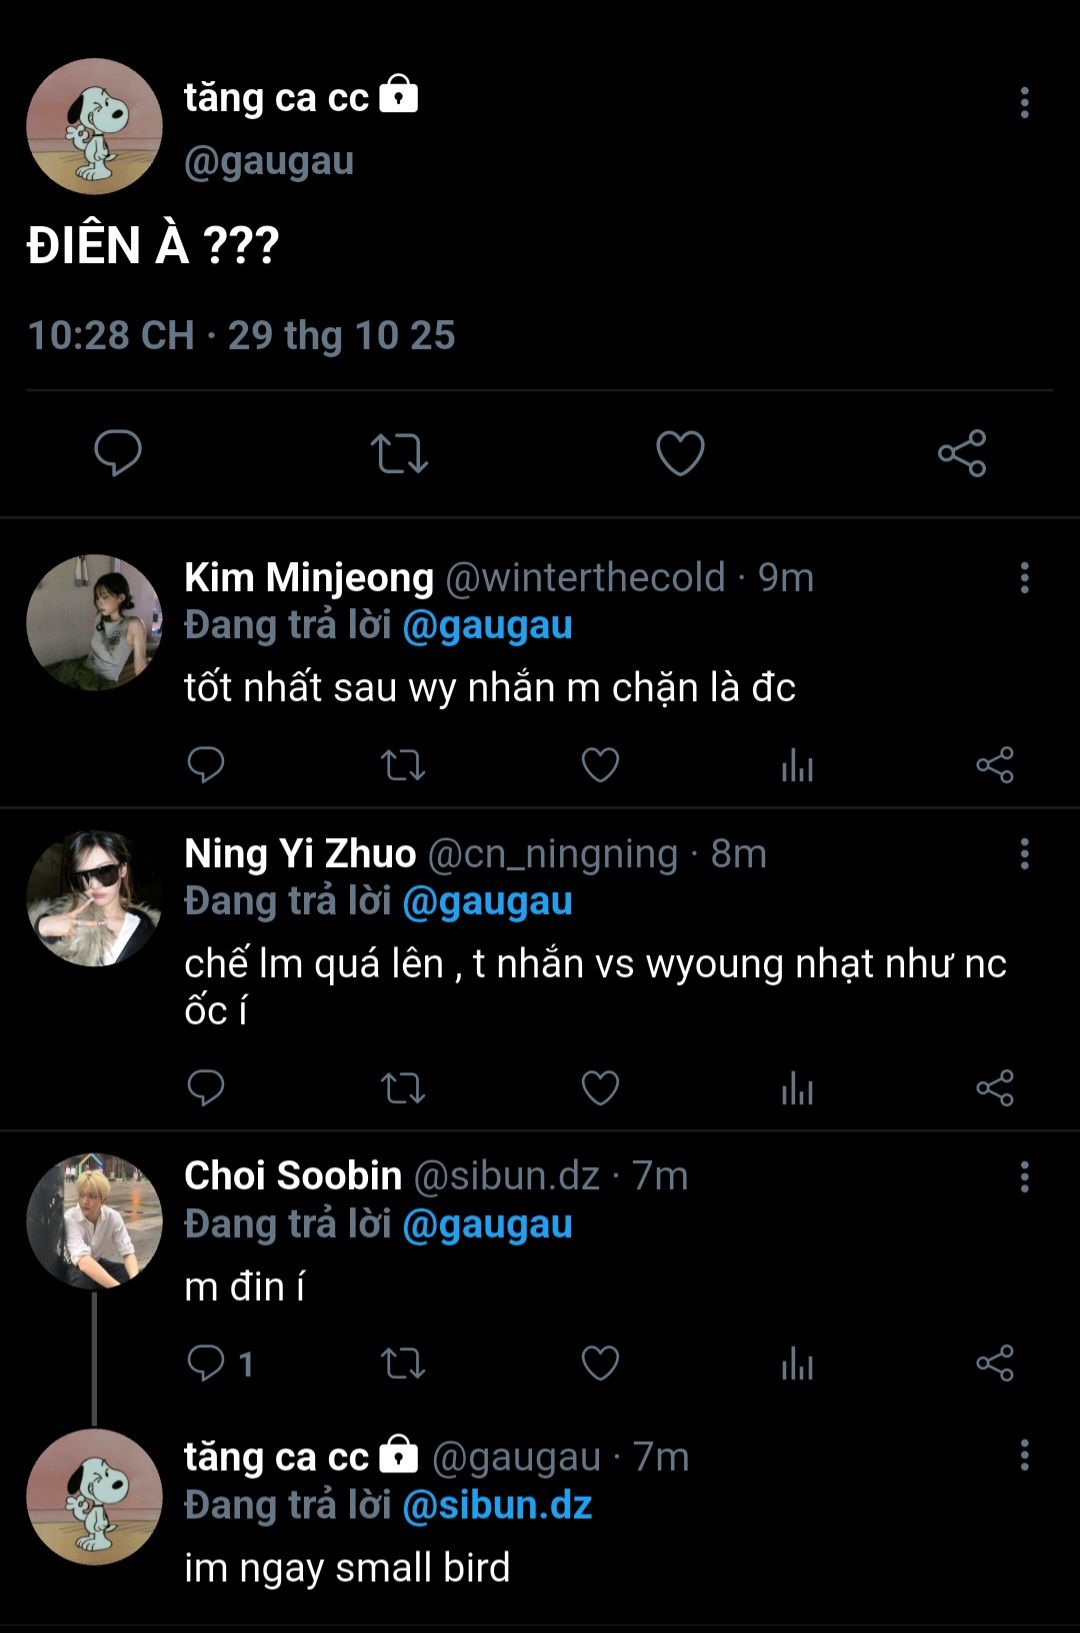View analytics on Kim Minjeong's reply
Image resolution: width=1080 pixels, height=1633 pixels.
797,766
